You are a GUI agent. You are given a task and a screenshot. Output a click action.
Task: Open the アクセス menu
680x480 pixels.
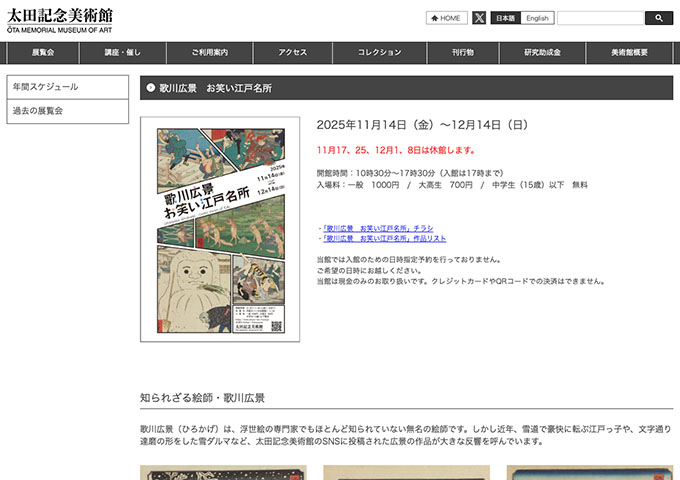tap(293, 52)
